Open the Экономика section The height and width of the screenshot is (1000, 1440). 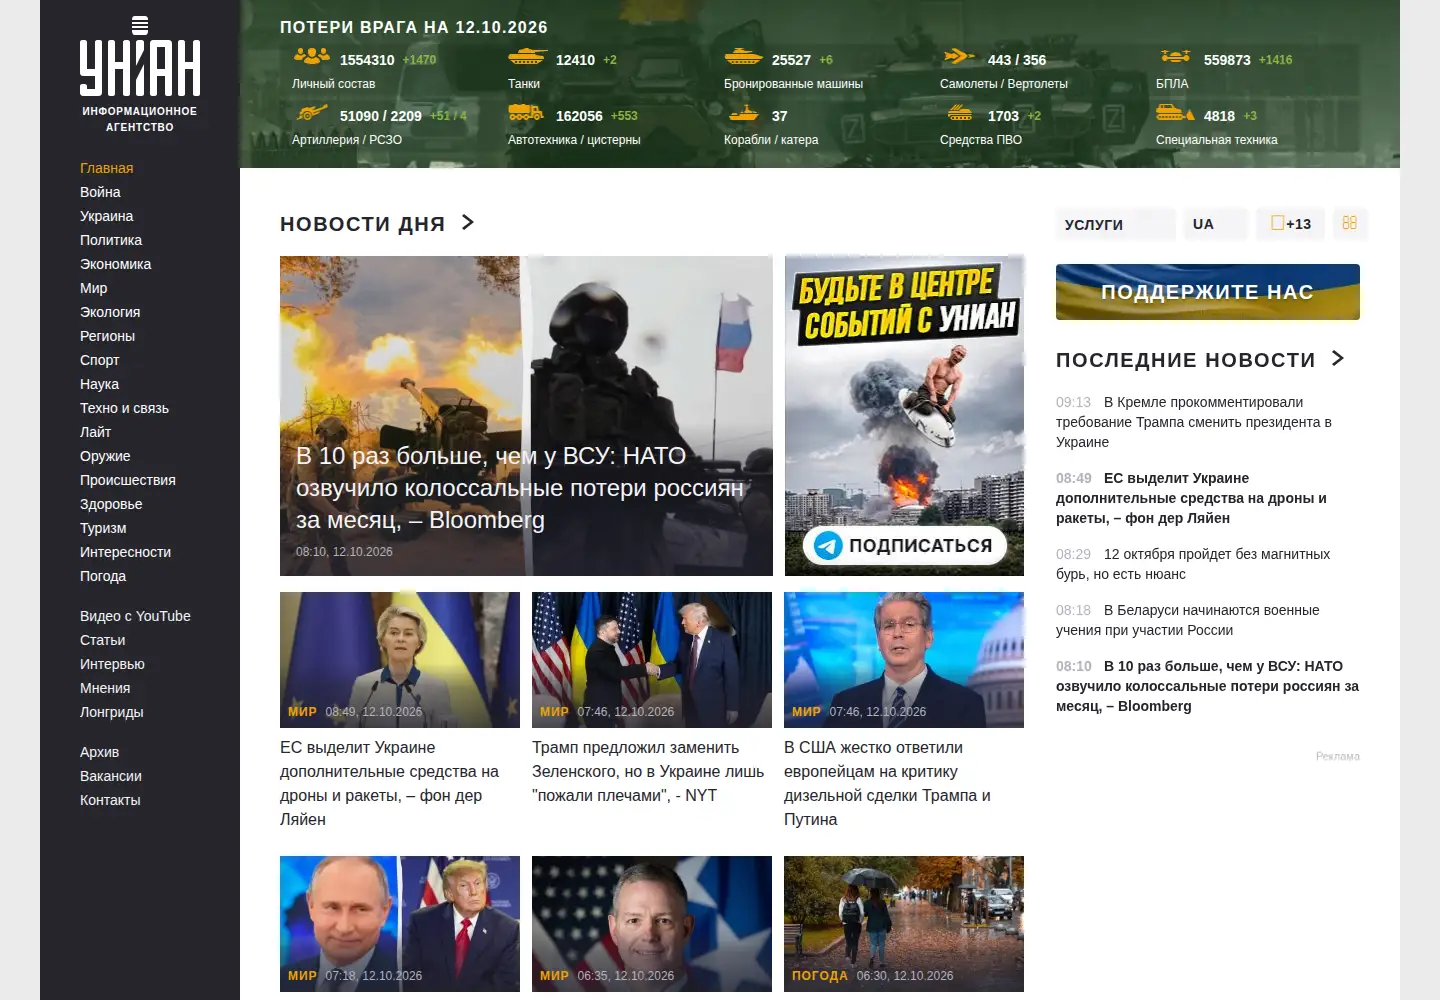pyautogui.click(x=116, y=264)
